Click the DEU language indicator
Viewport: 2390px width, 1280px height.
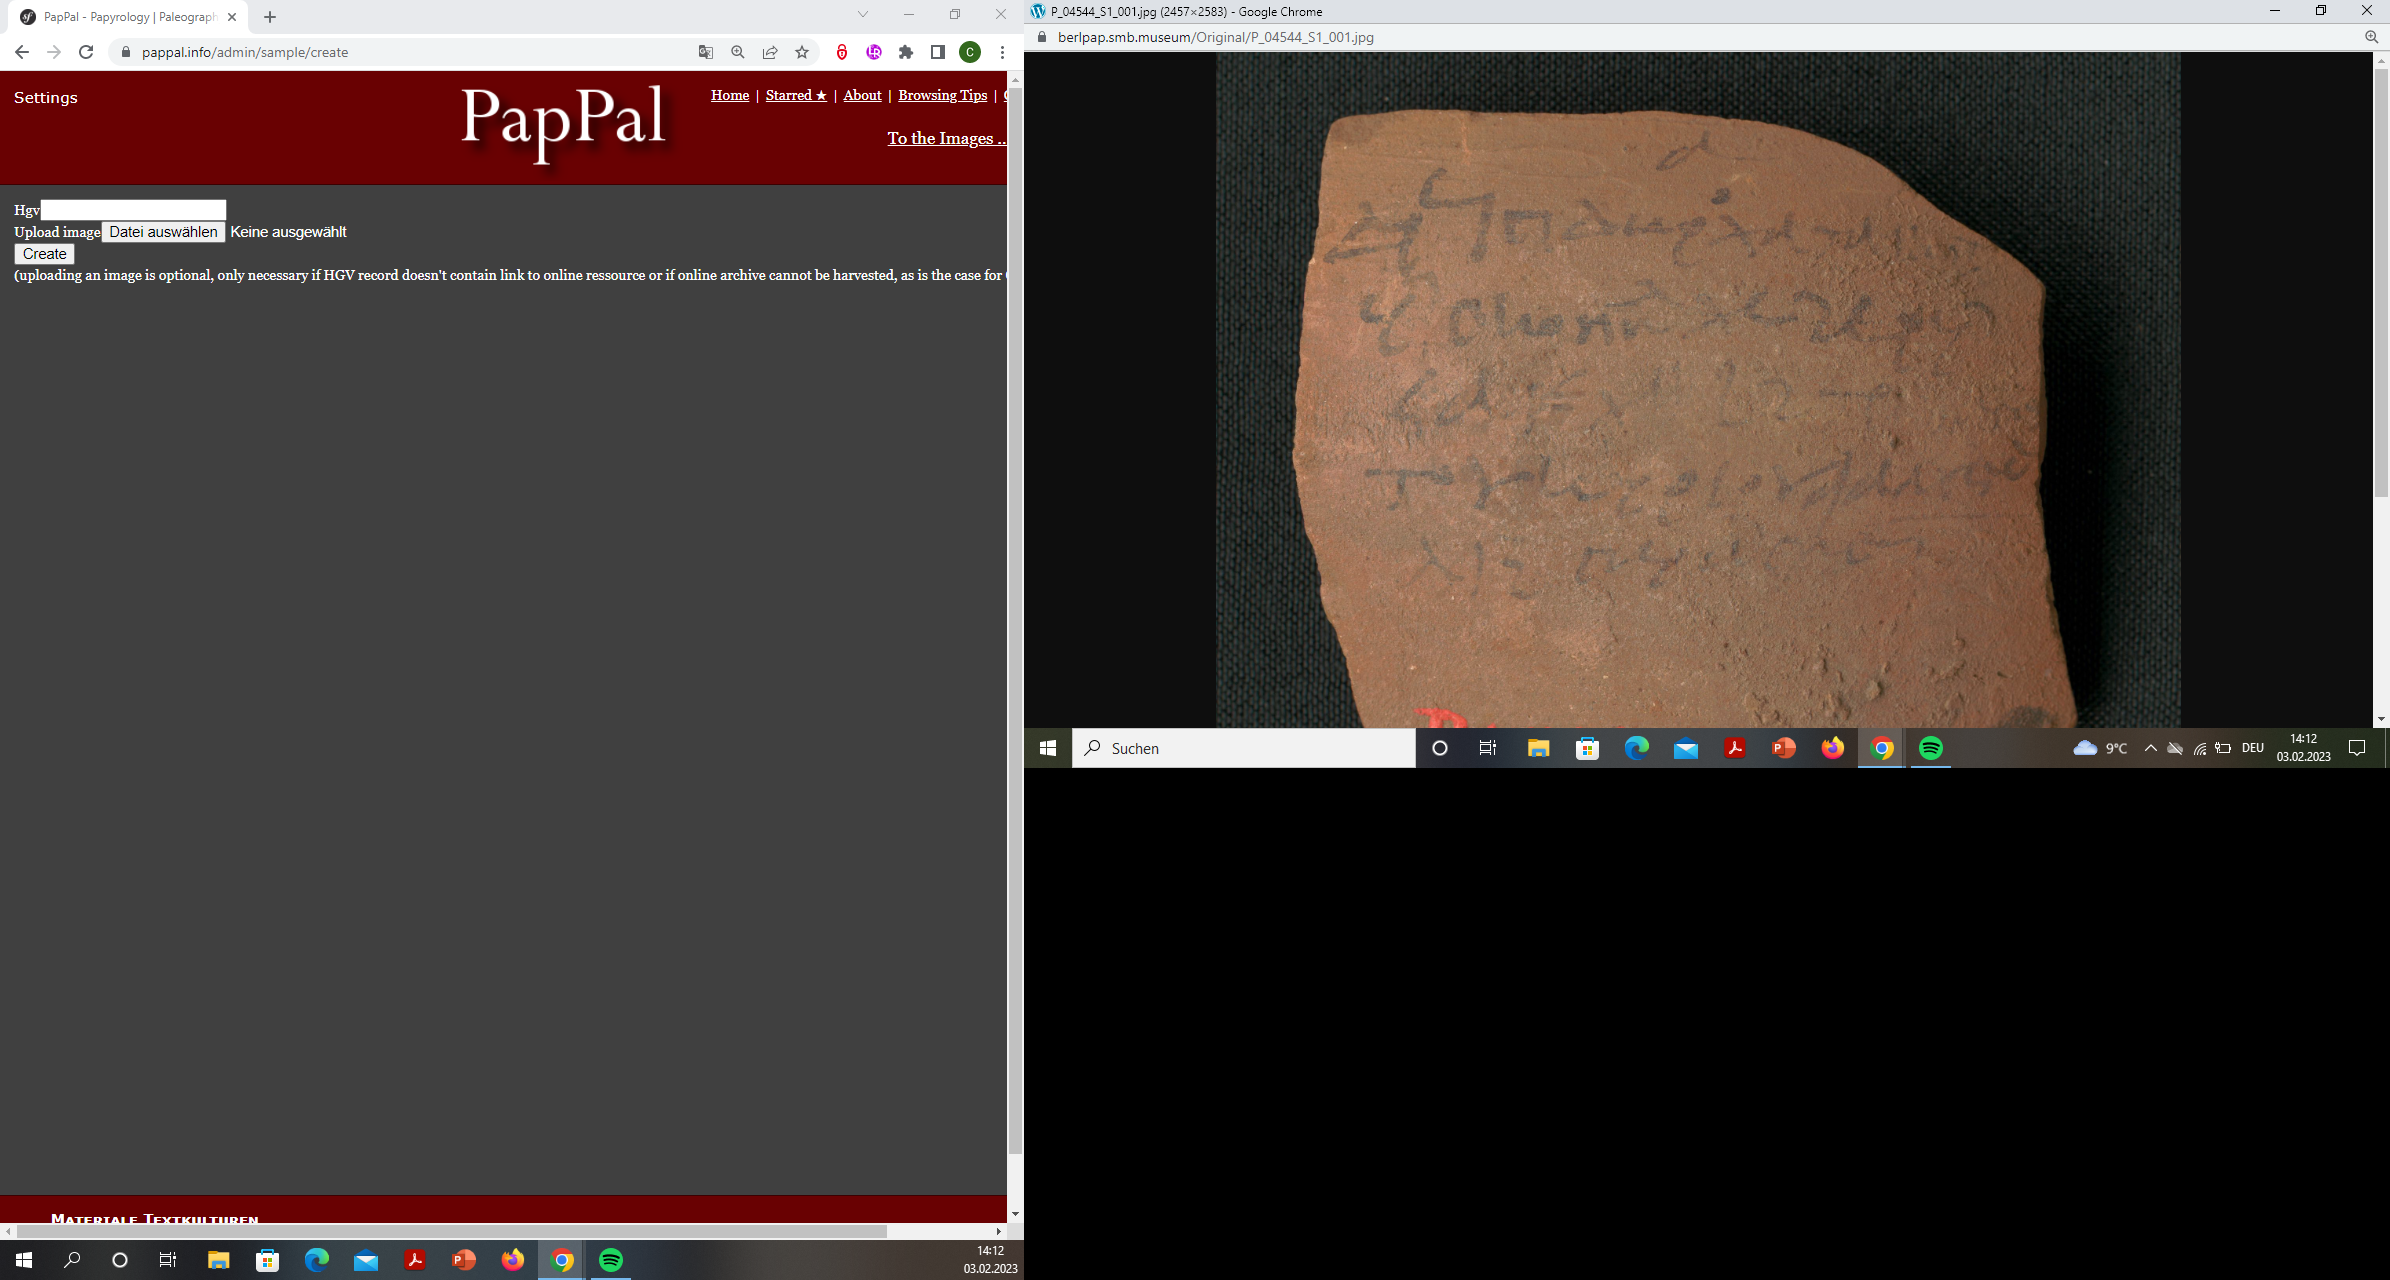[x=2252, y=748]
